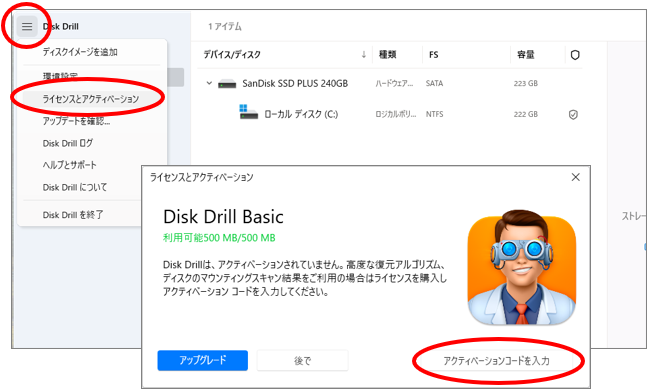Click the 容量 column header

[x=526, y=55]
